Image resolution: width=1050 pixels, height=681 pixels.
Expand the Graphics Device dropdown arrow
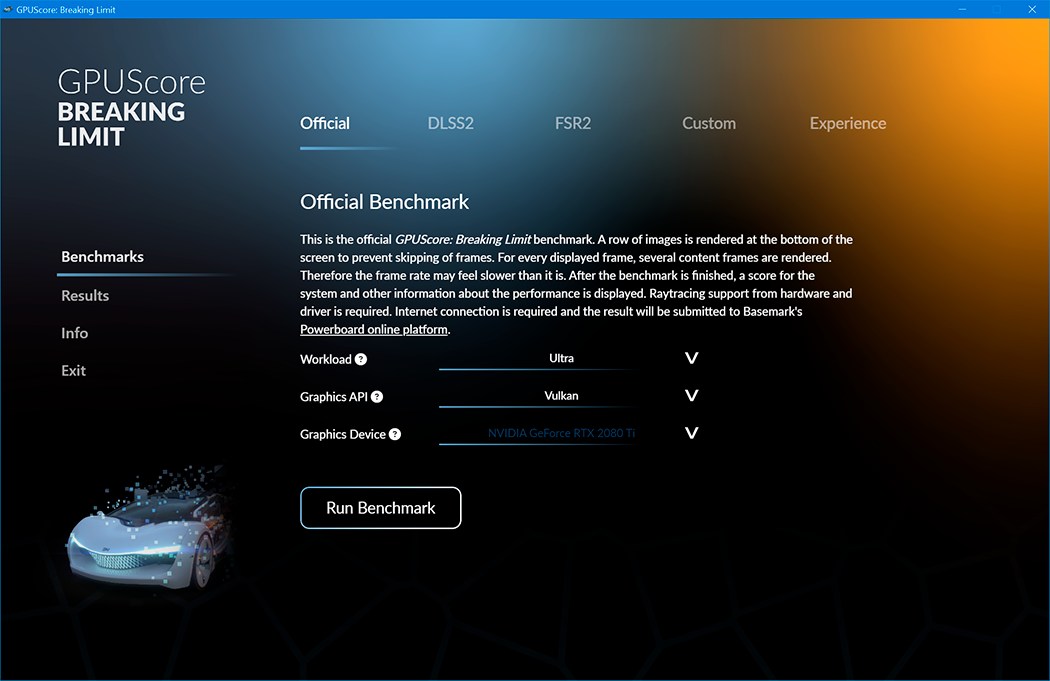point(692,433)
